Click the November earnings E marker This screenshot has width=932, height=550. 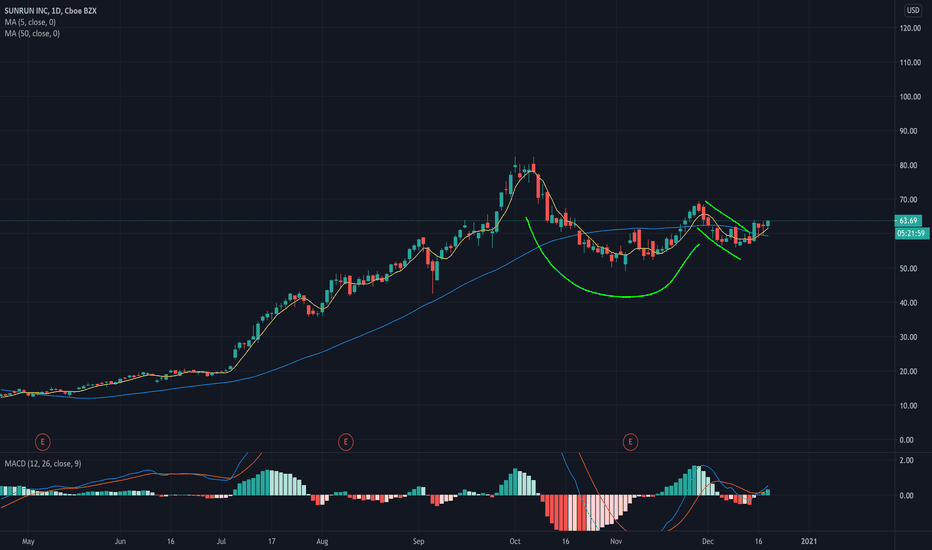(x=630, y=442)
